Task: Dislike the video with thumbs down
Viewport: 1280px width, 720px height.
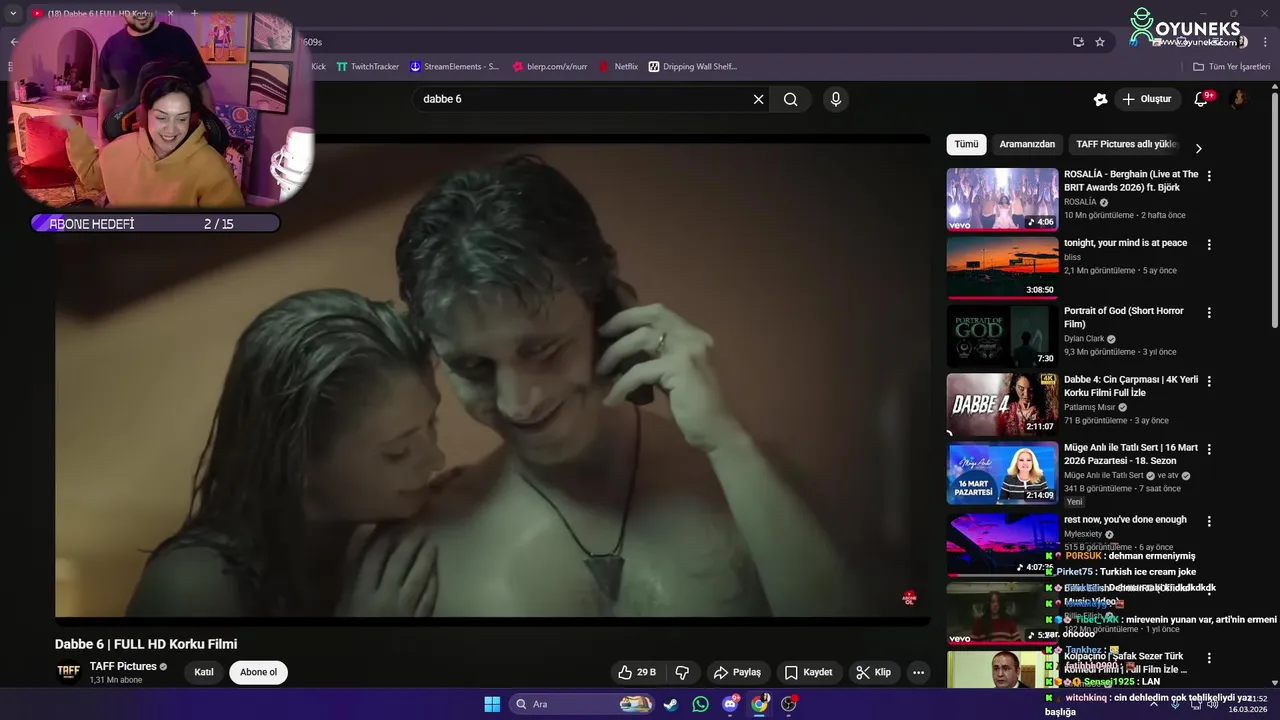Action: [x=683, y=672]
